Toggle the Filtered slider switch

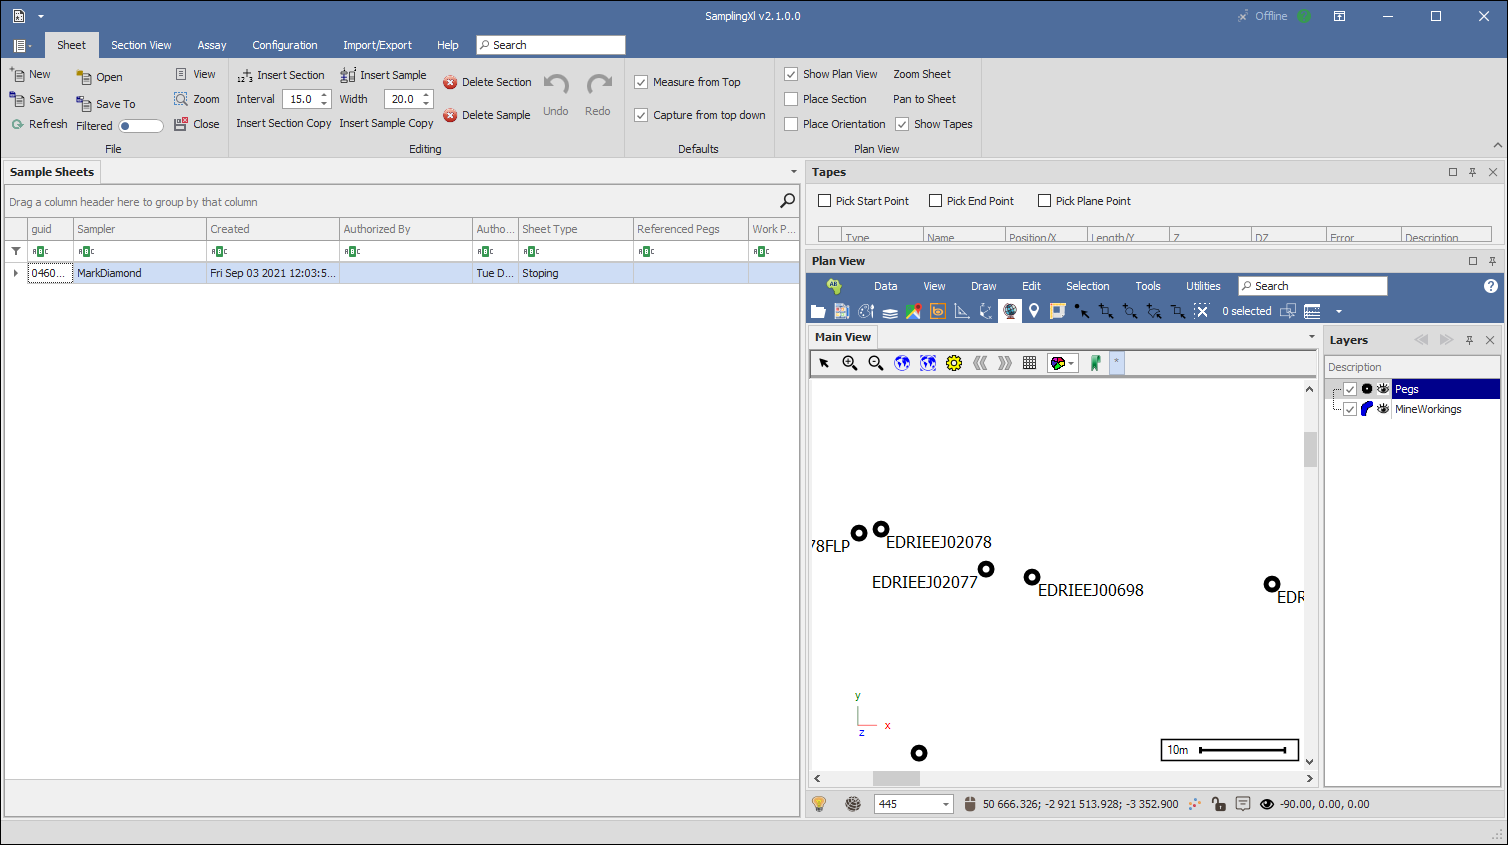pyautogui.click(x=140, y=126)
